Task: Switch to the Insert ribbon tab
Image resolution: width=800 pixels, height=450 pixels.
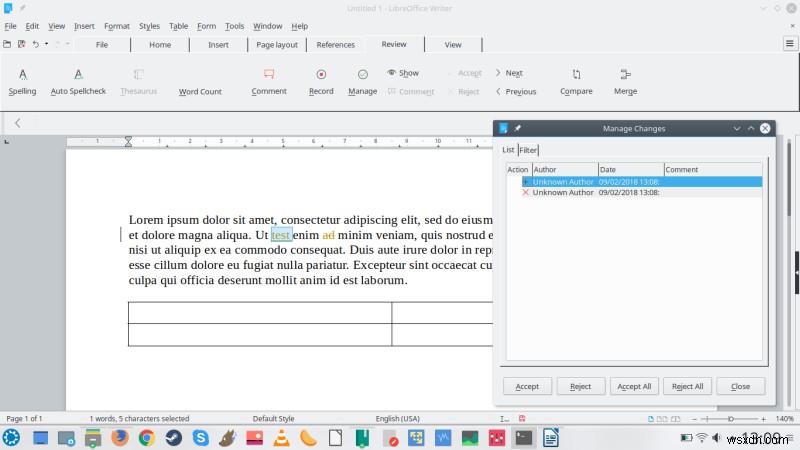Action: (218, 45)
